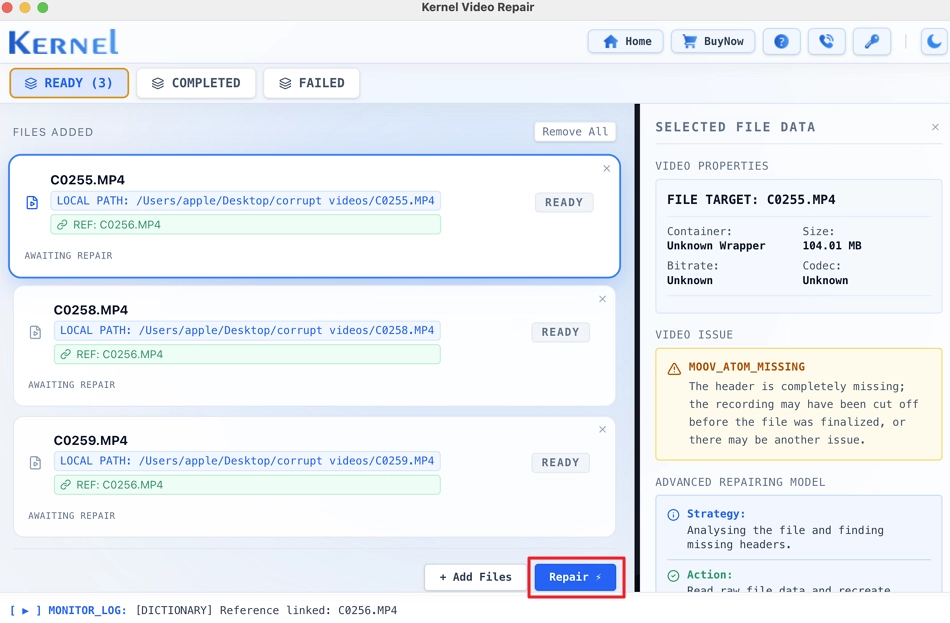Switch to the COMPLETED tab
Image resolution: width=950 pixels, height=623 pixels.
(196, 83)
